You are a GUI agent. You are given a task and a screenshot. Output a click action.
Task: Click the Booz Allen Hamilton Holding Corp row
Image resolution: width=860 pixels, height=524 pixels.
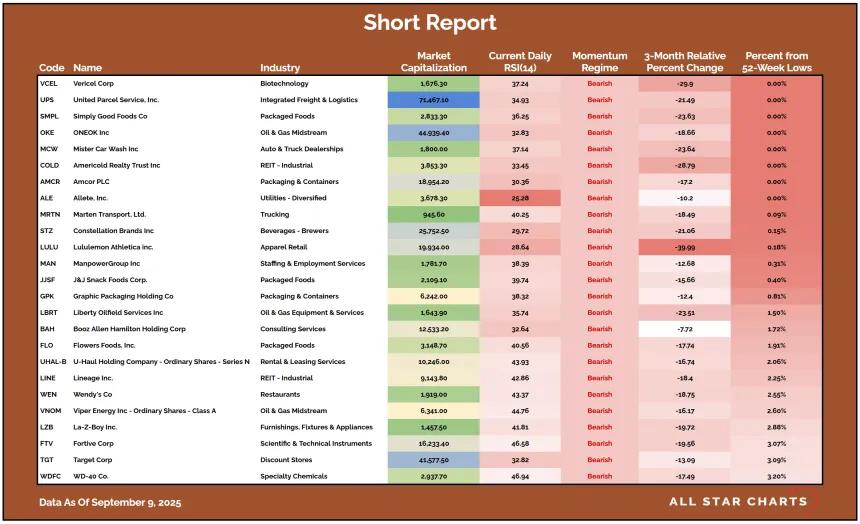(430, 329)
